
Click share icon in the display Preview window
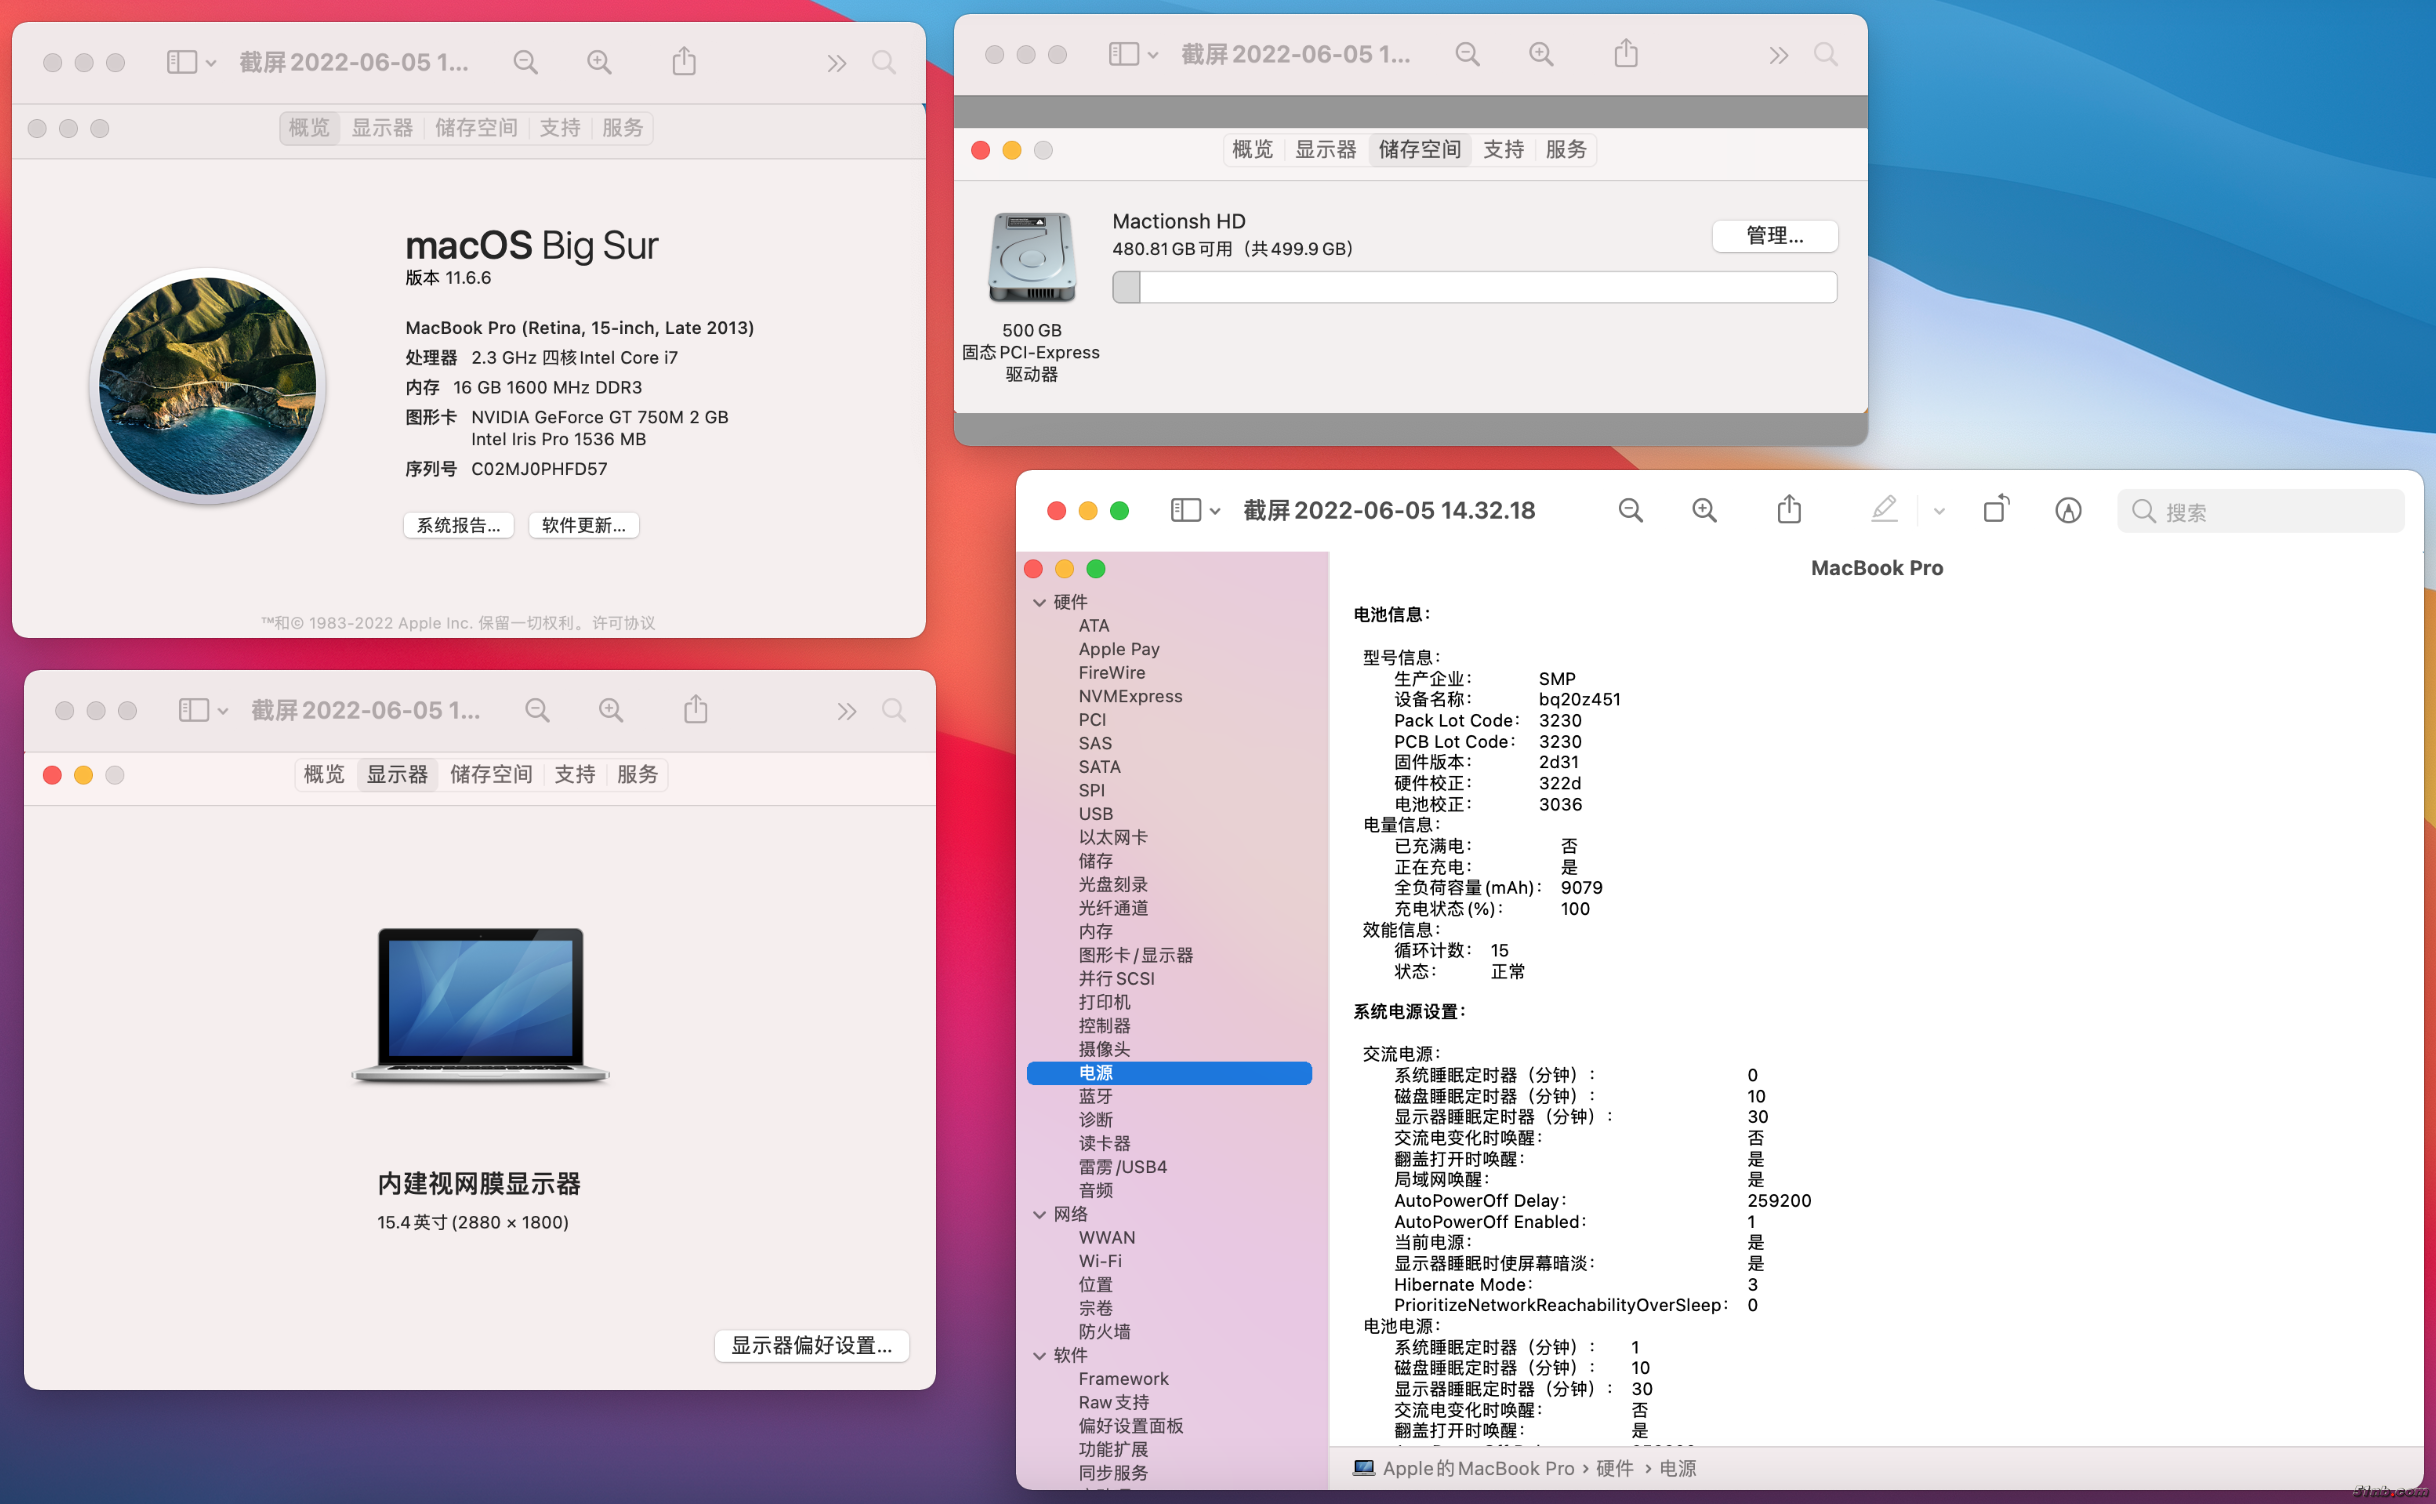696,709
